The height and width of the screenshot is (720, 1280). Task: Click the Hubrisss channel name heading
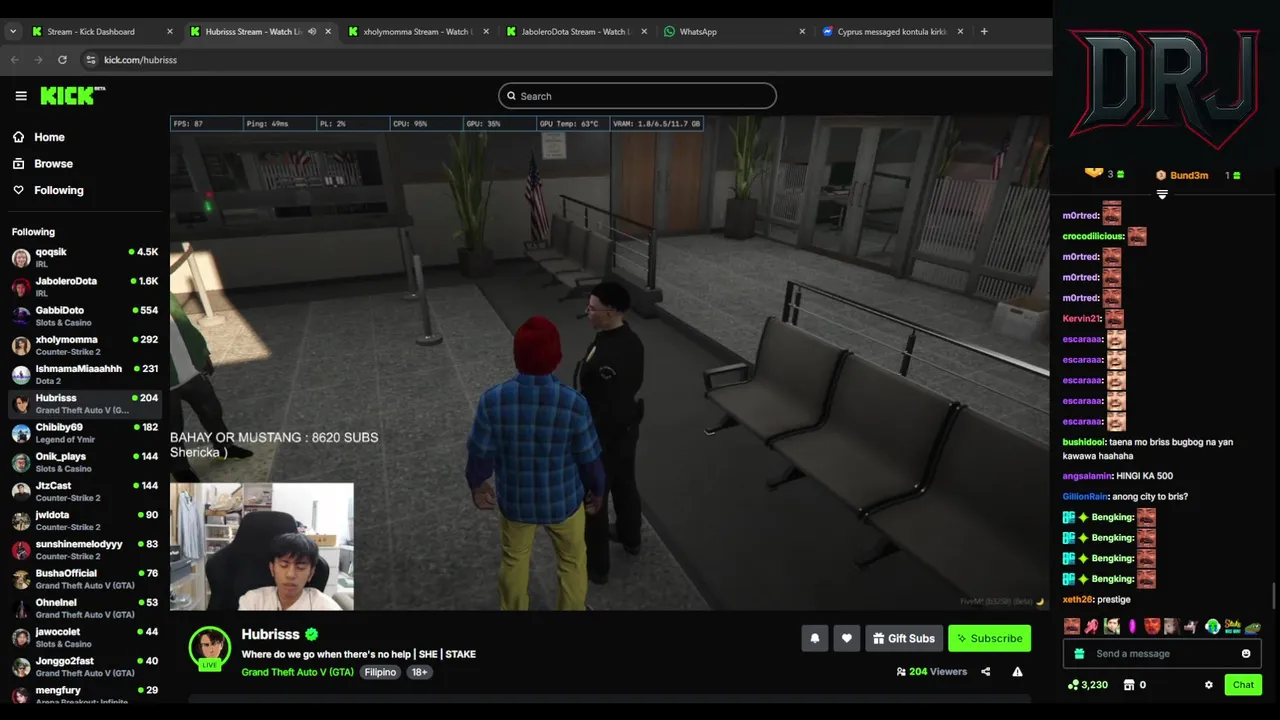(270, 635)
